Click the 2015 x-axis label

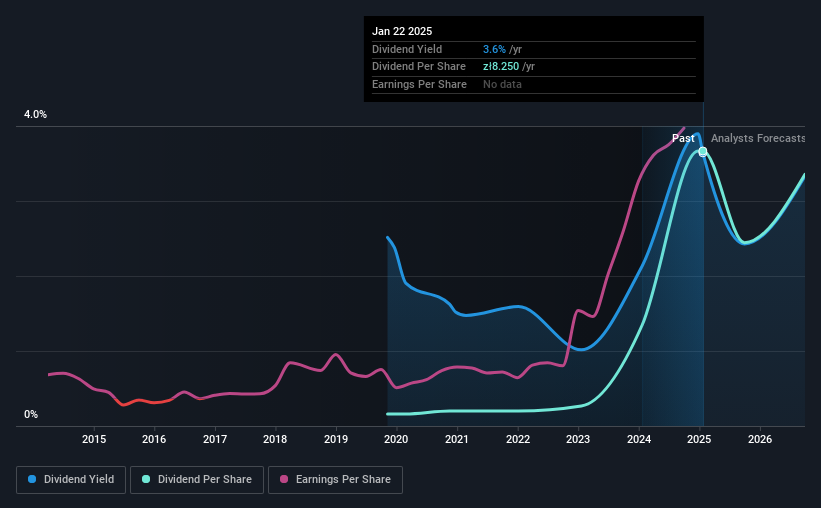[x=94, y=439]
